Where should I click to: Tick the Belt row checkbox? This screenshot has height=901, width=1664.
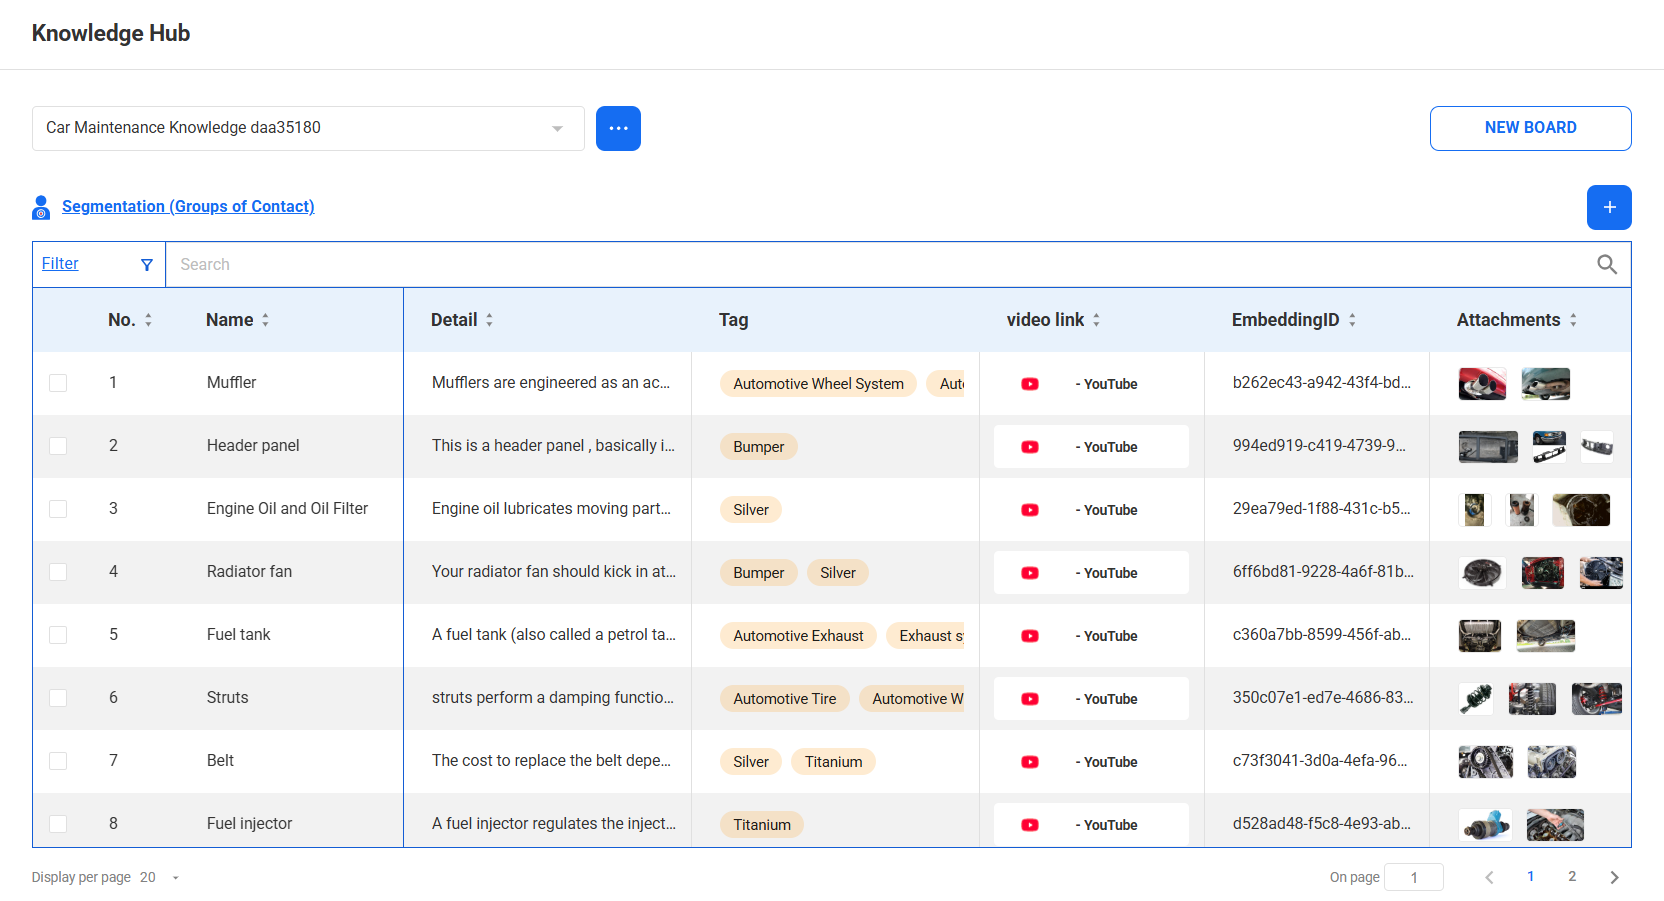58,761
